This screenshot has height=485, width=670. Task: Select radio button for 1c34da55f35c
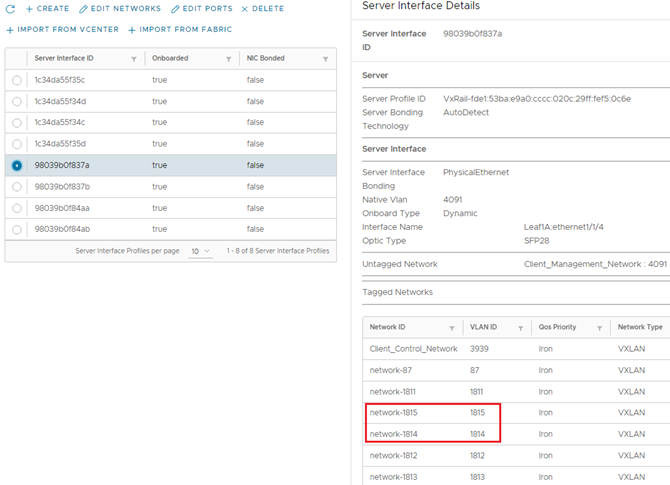click(17, 80)
